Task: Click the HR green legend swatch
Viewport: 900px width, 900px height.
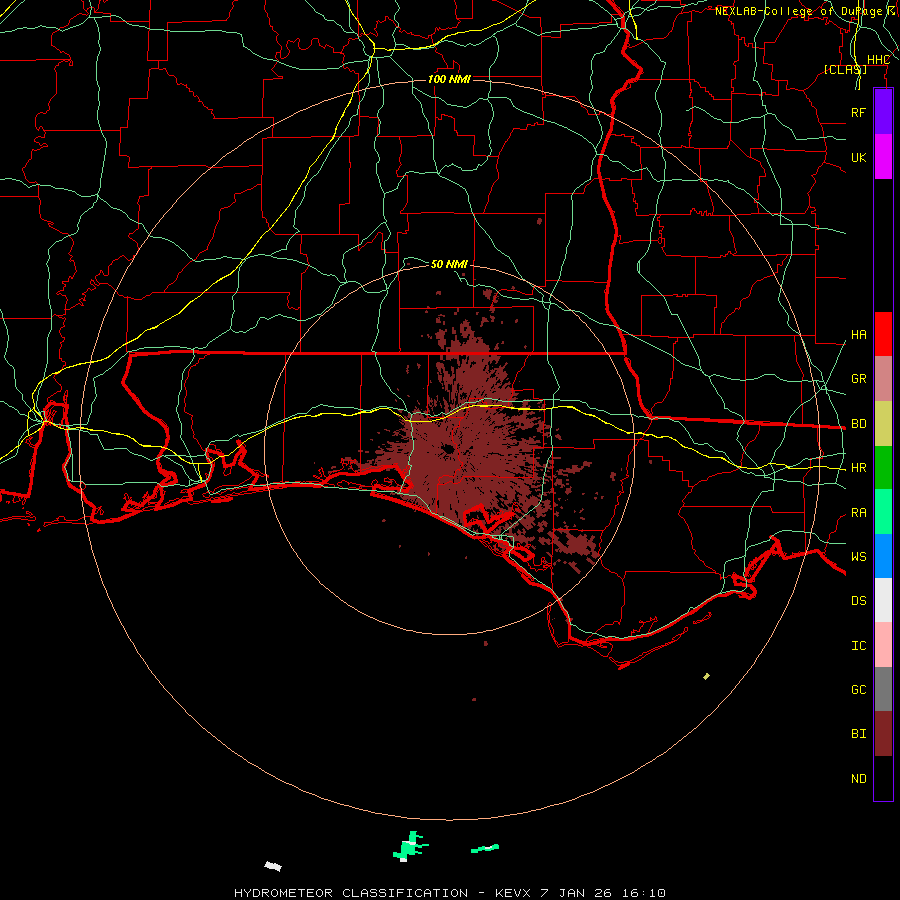Action: 883,468
